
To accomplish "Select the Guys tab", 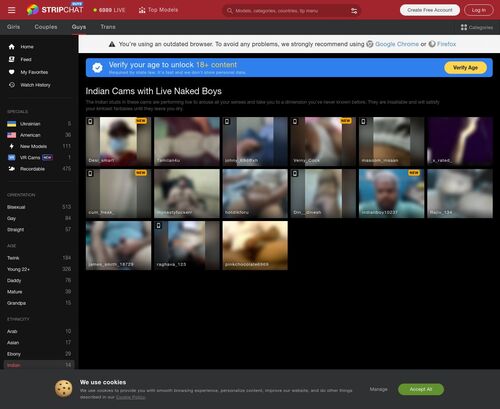I will (79, 27).
